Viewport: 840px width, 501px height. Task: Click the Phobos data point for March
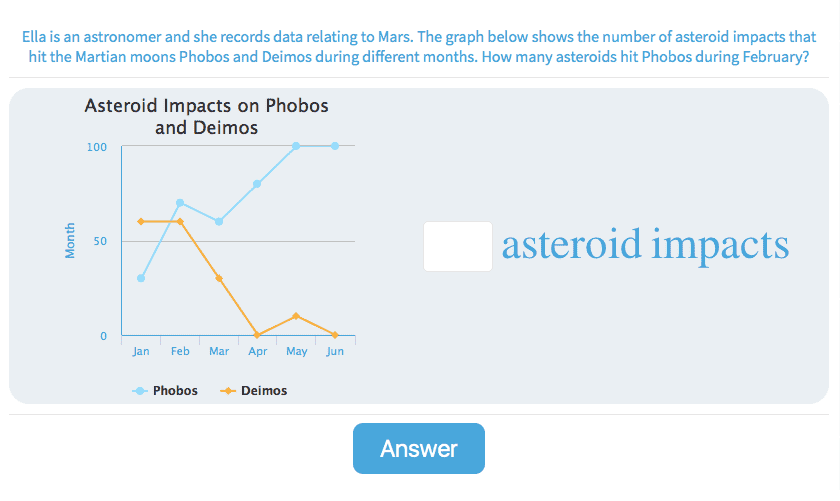click(218, 222)
